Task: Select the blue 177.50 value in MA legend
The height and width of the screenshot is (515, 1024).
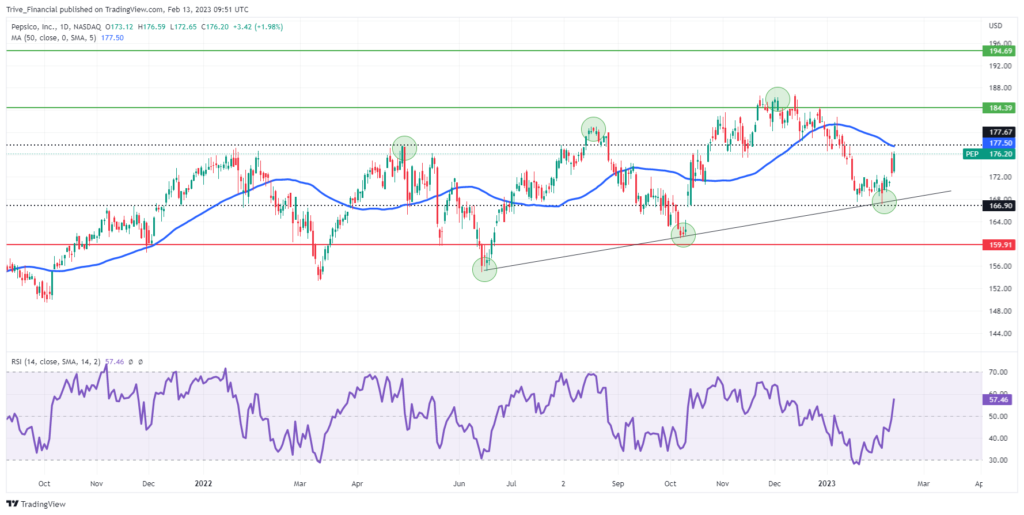Action: (x=112, y=38)
